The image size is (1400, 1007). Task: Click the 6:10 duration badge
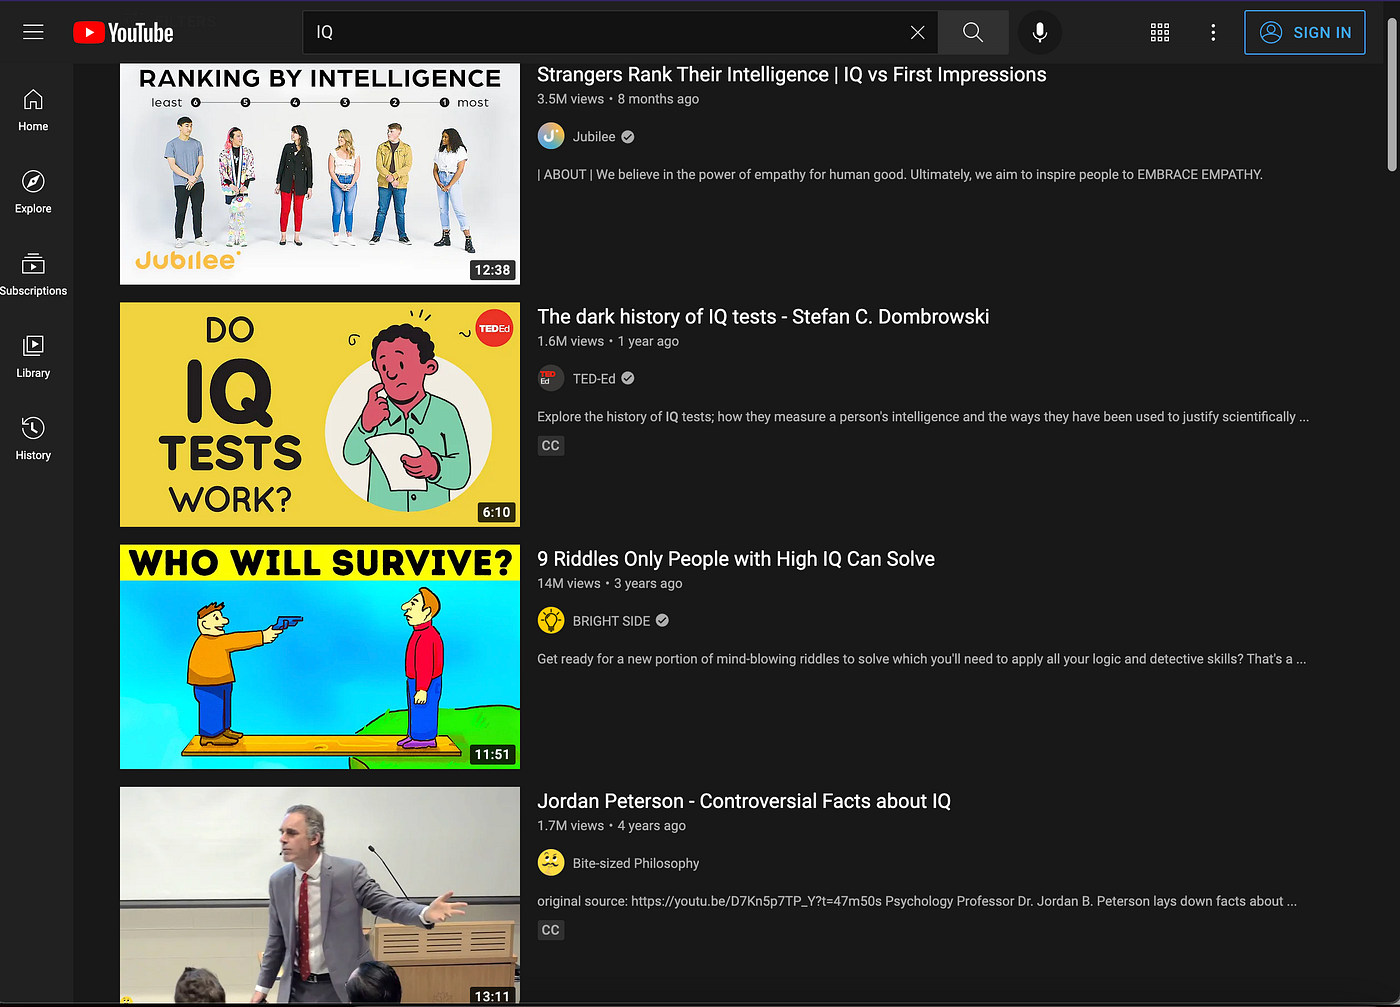pyautogui.click(x=496, y=512)
